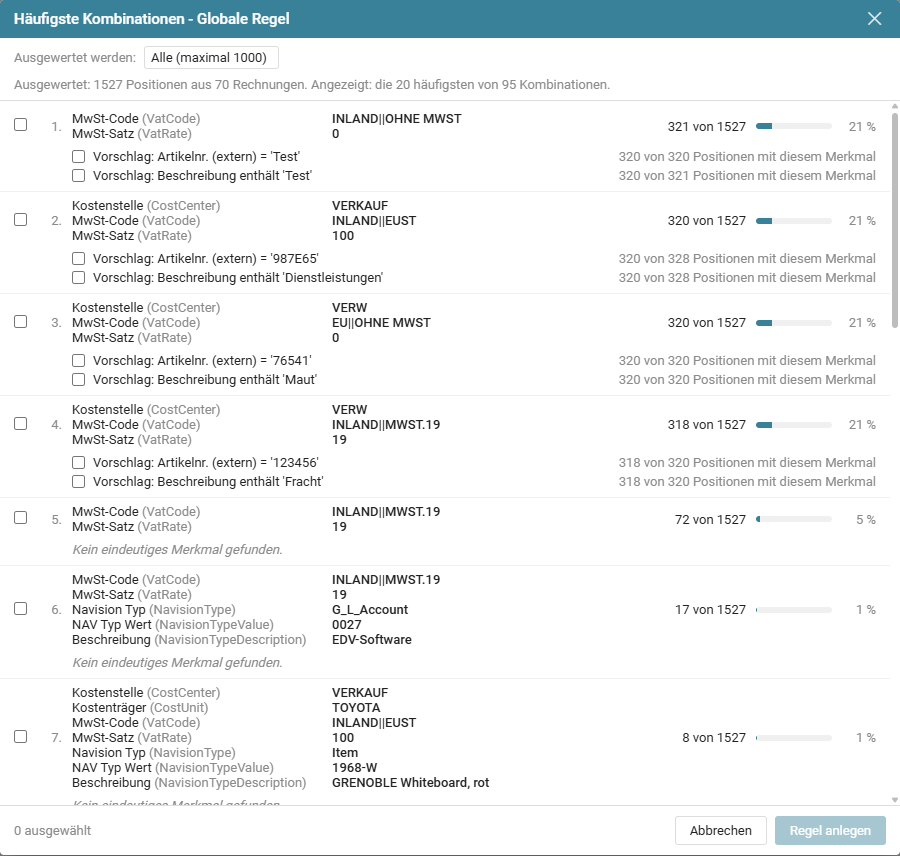Open the 'Alle (maximal 1000)' dropdown

211,57
